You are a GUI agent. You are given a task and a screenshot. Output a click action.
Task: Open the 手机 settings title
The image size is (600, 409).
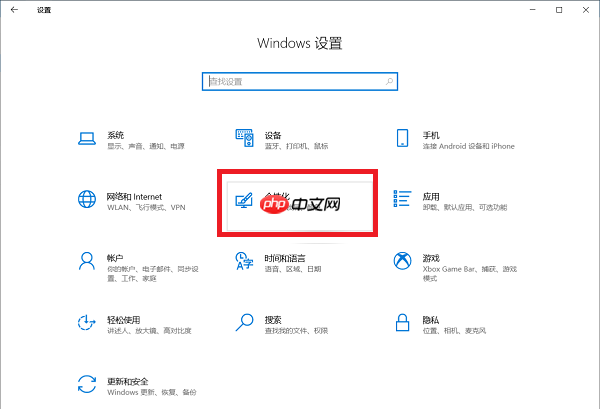tap(431, 135)
